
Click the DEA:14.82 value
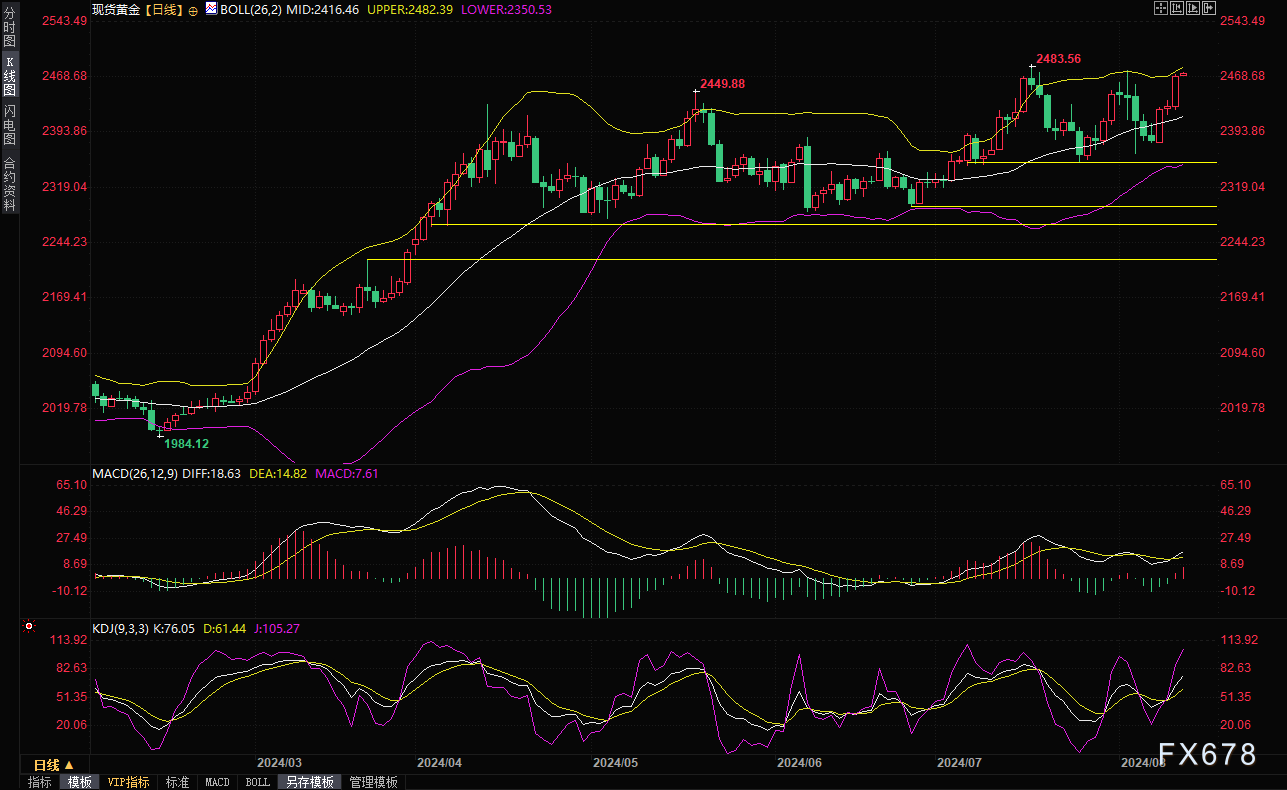pos(277,473)
